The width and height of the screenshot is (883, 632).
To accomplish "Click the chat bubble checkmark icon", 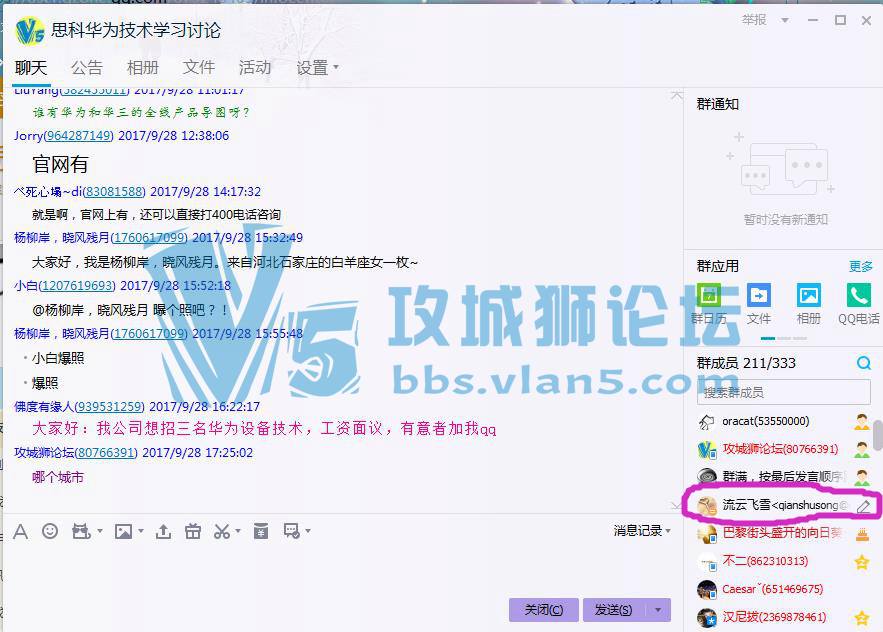I will [292, 531].
